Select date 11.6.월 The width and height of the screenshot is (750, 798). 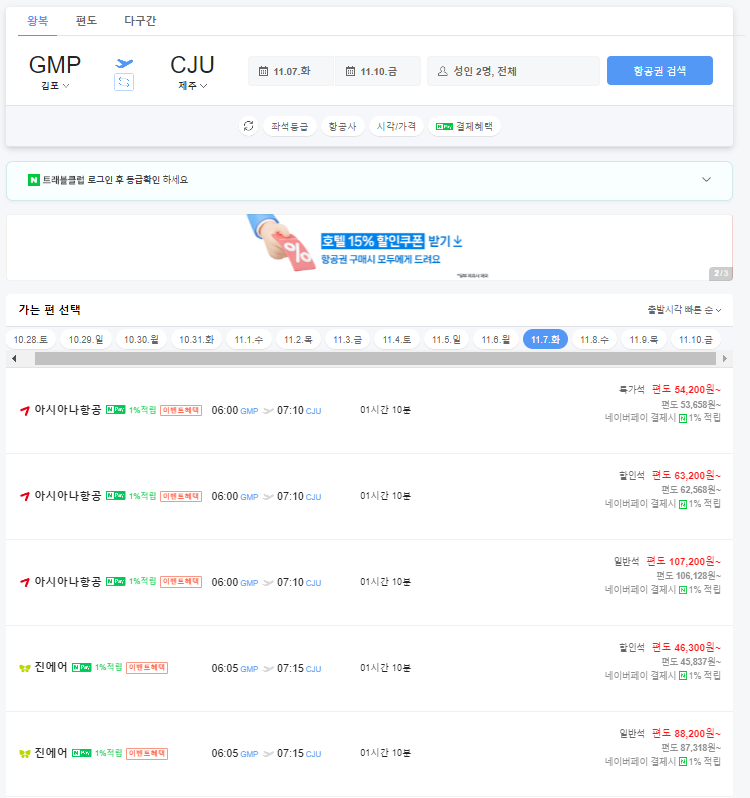click(x=496, y=339)
